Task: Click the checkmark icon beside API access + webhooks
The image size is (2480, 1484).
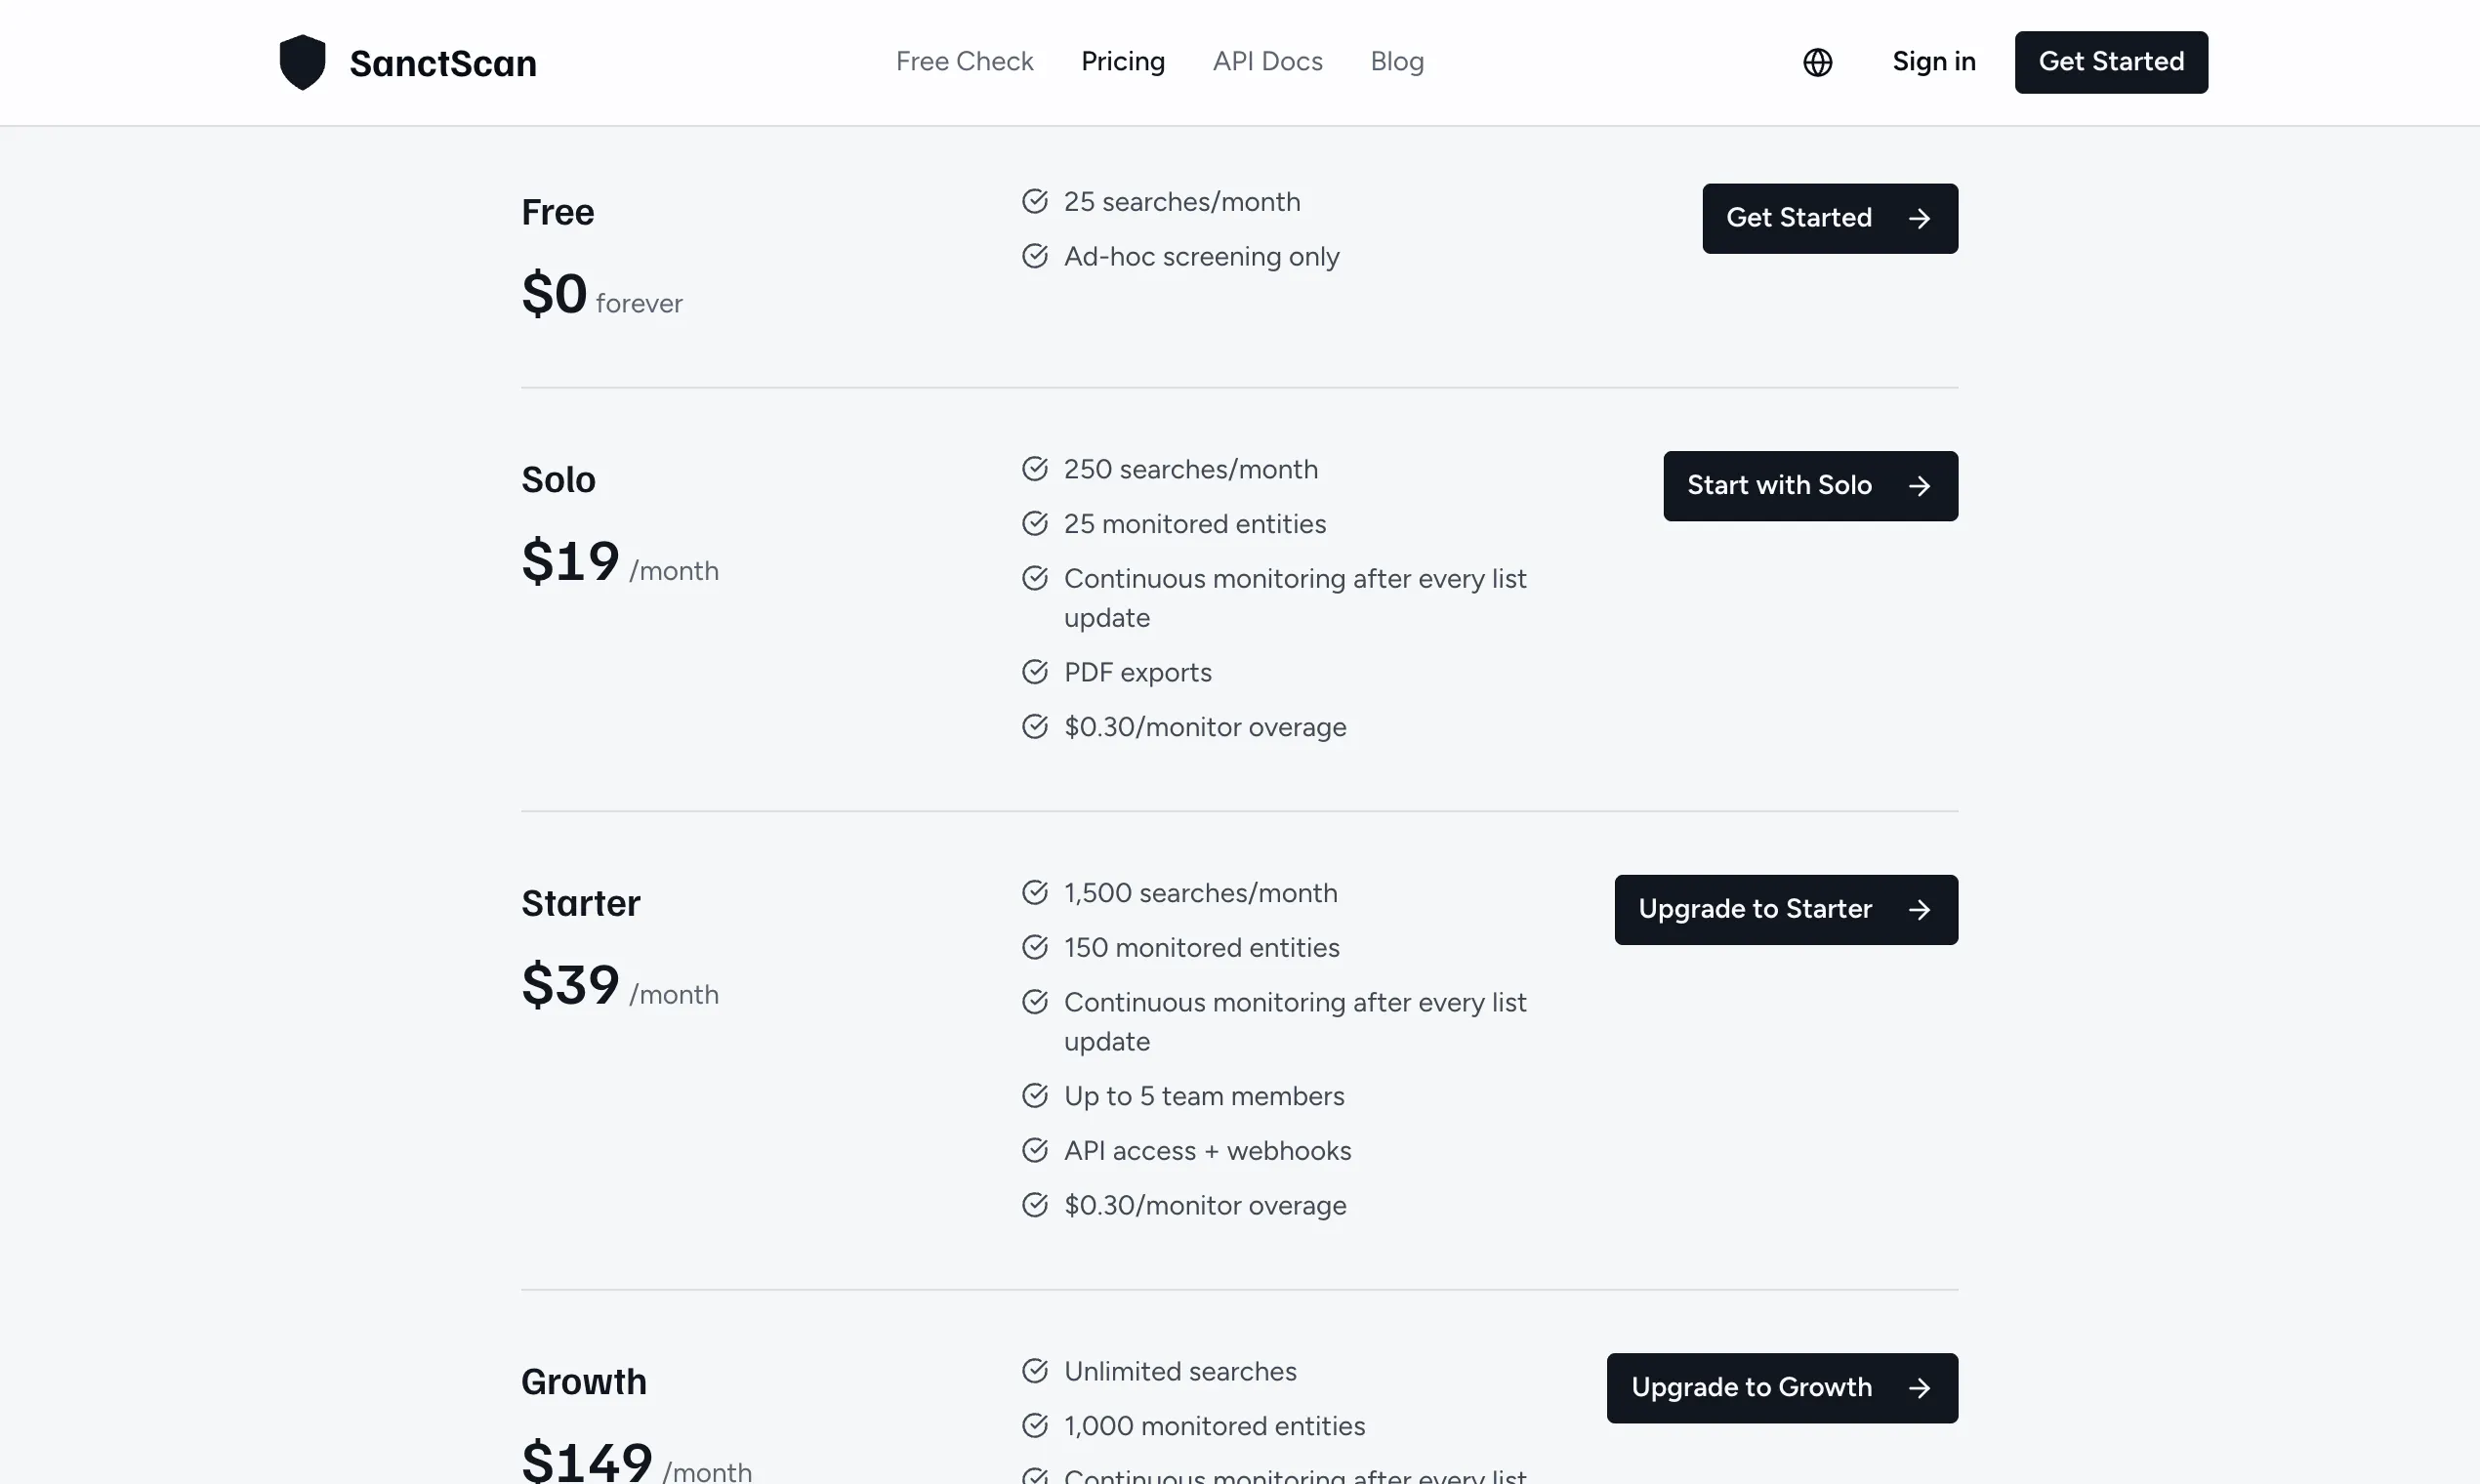Action: pyautogui.click(x=1035, y=1150)
